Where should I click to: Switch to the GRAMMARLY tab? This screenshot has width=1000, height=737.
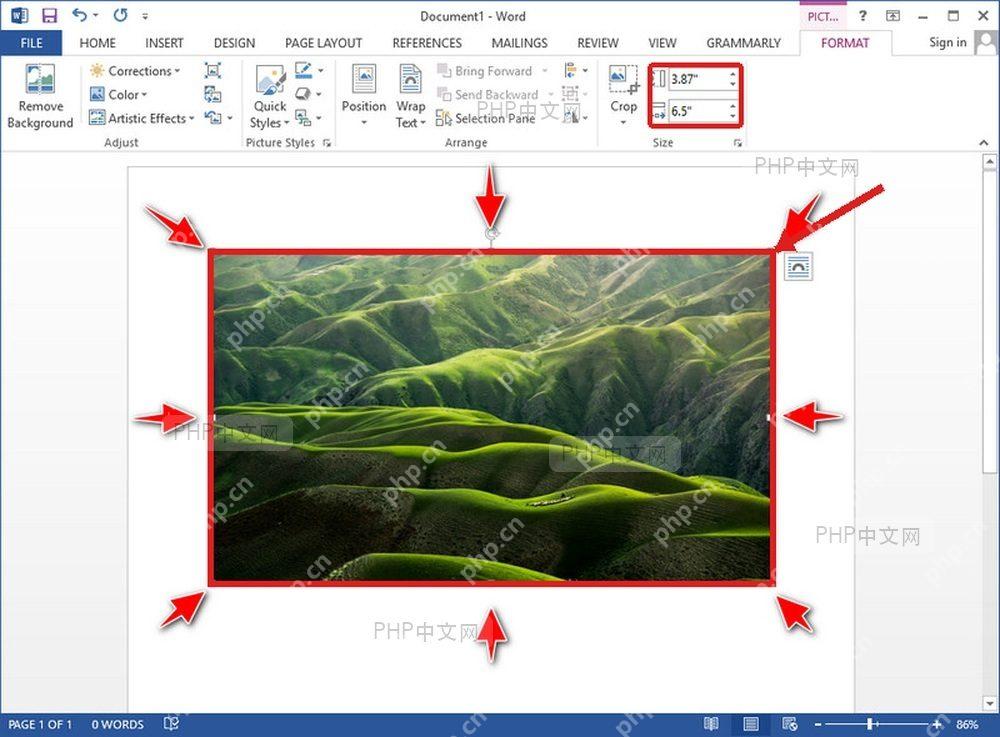point(743,43)
